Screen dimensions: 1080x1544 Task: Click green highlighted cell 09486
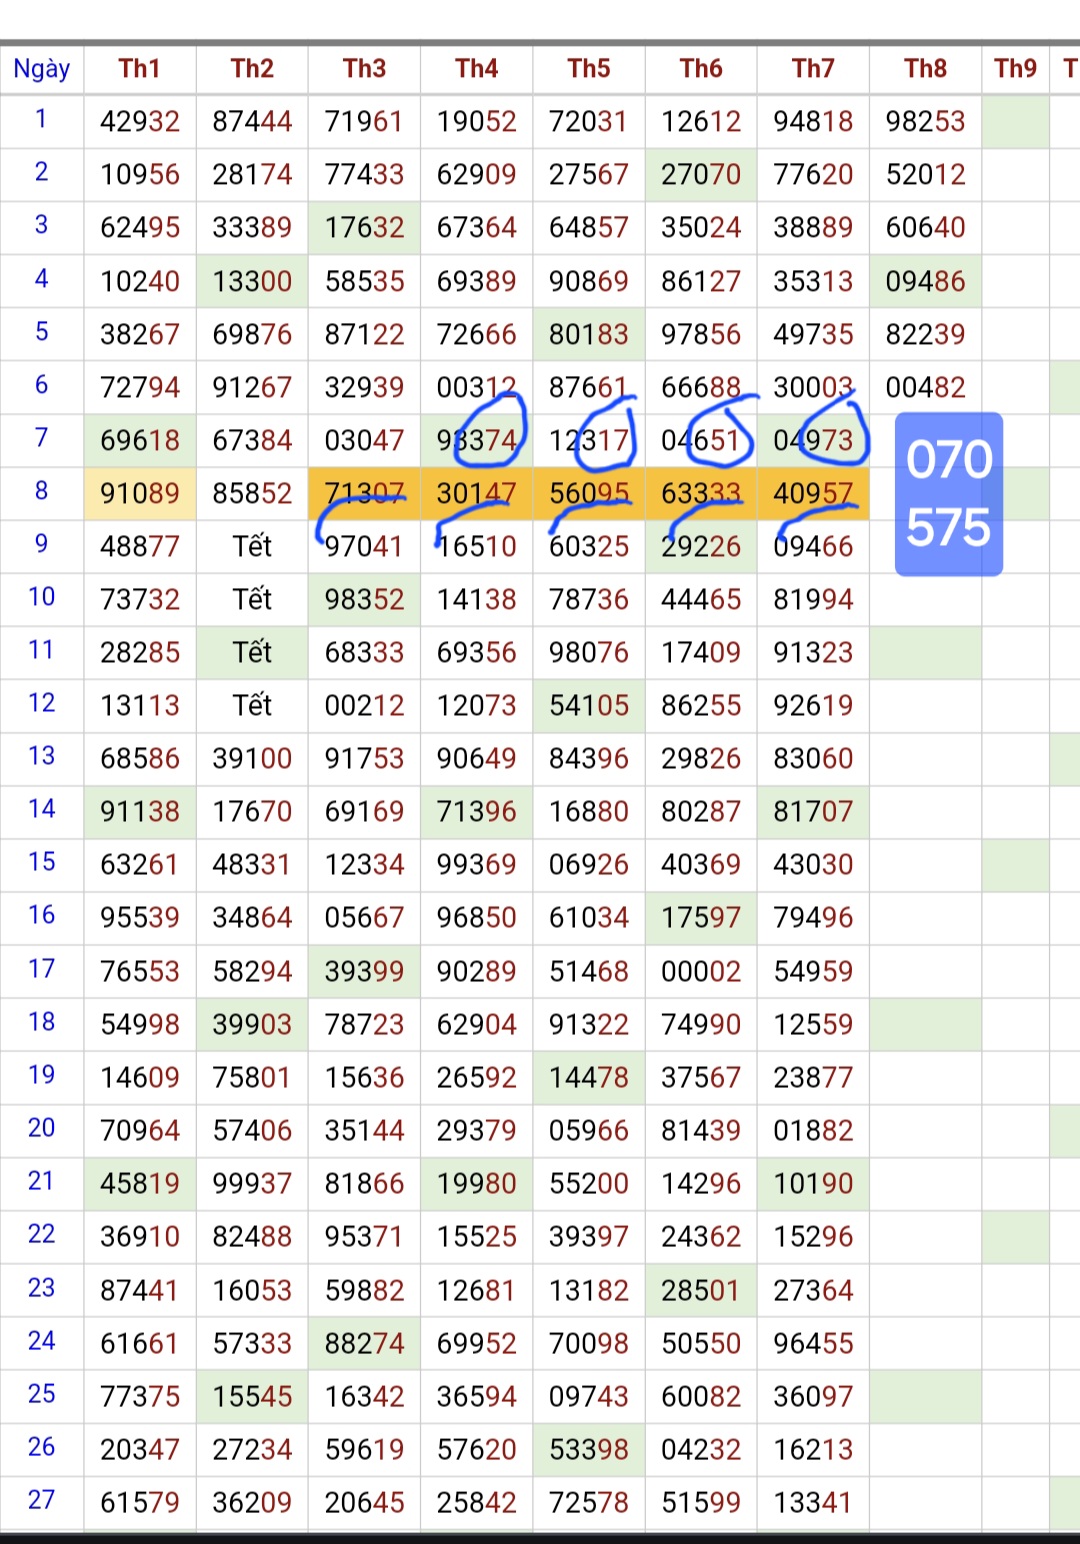(925, 281)
